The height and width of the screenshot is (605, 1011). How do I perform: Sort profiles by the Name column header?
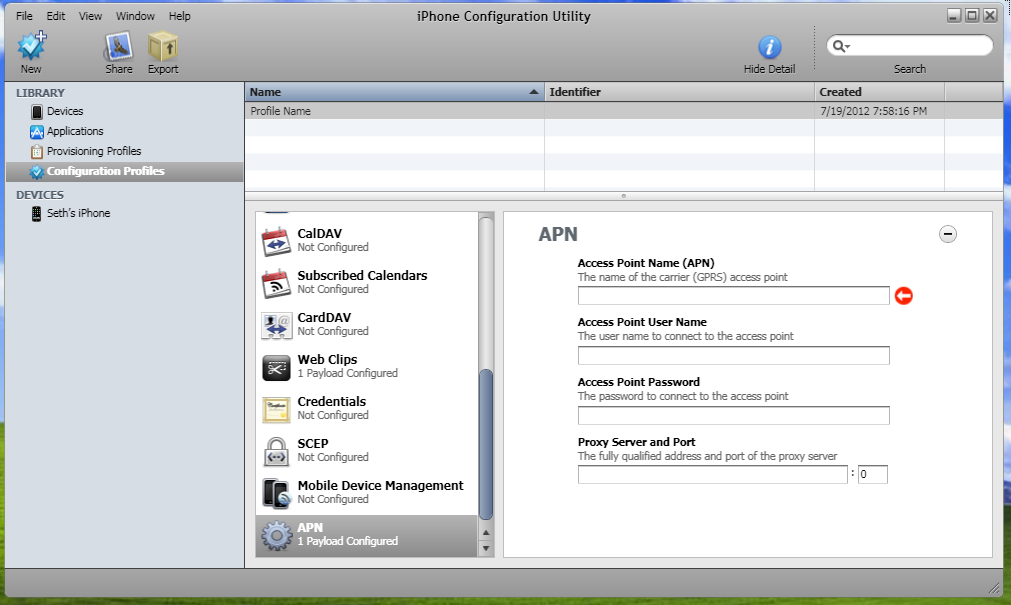[x=394, y=92]
